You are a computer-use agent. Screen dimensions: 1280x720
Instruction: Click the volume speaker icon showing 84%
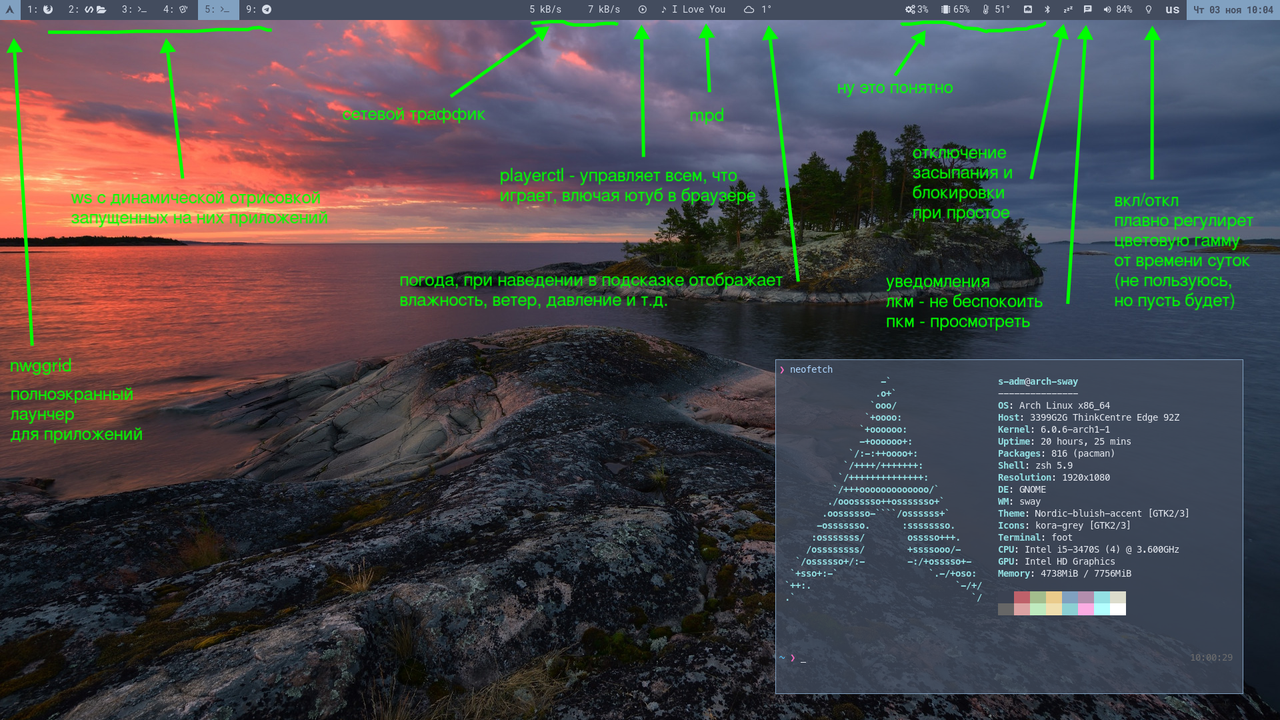click(x=1108, y=9)
